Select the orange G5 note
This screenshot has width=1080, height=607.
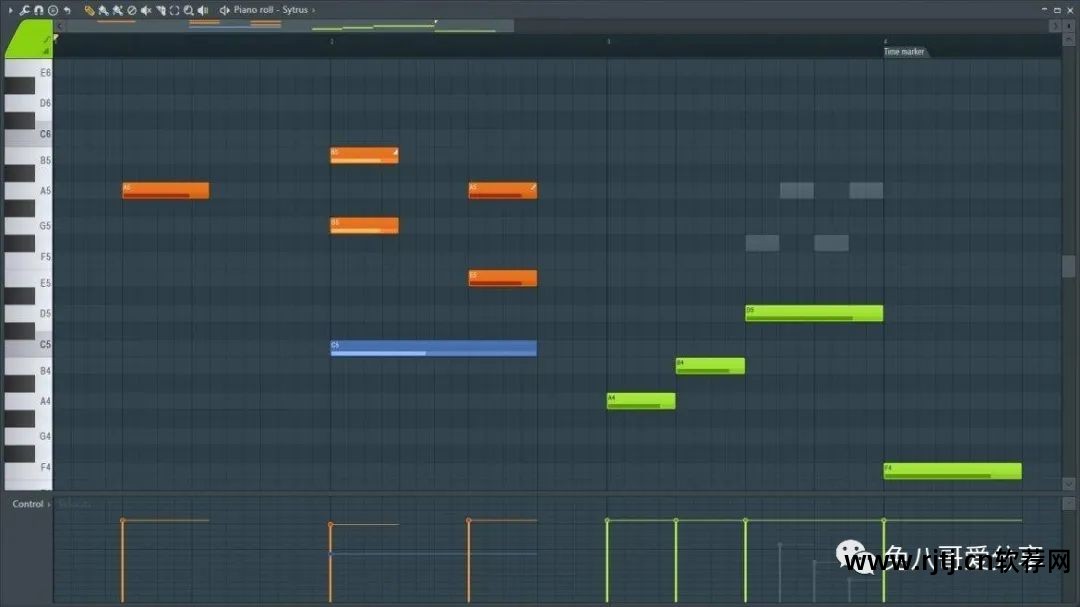tap(364, 225)
